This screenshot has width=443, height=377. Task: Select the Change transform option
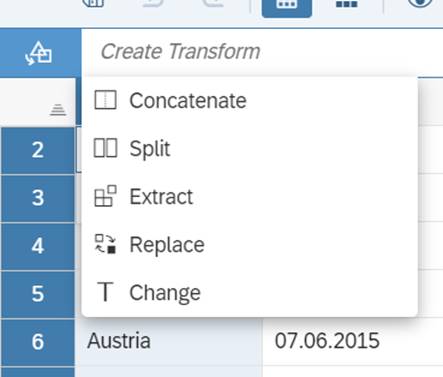coord(249,292)
